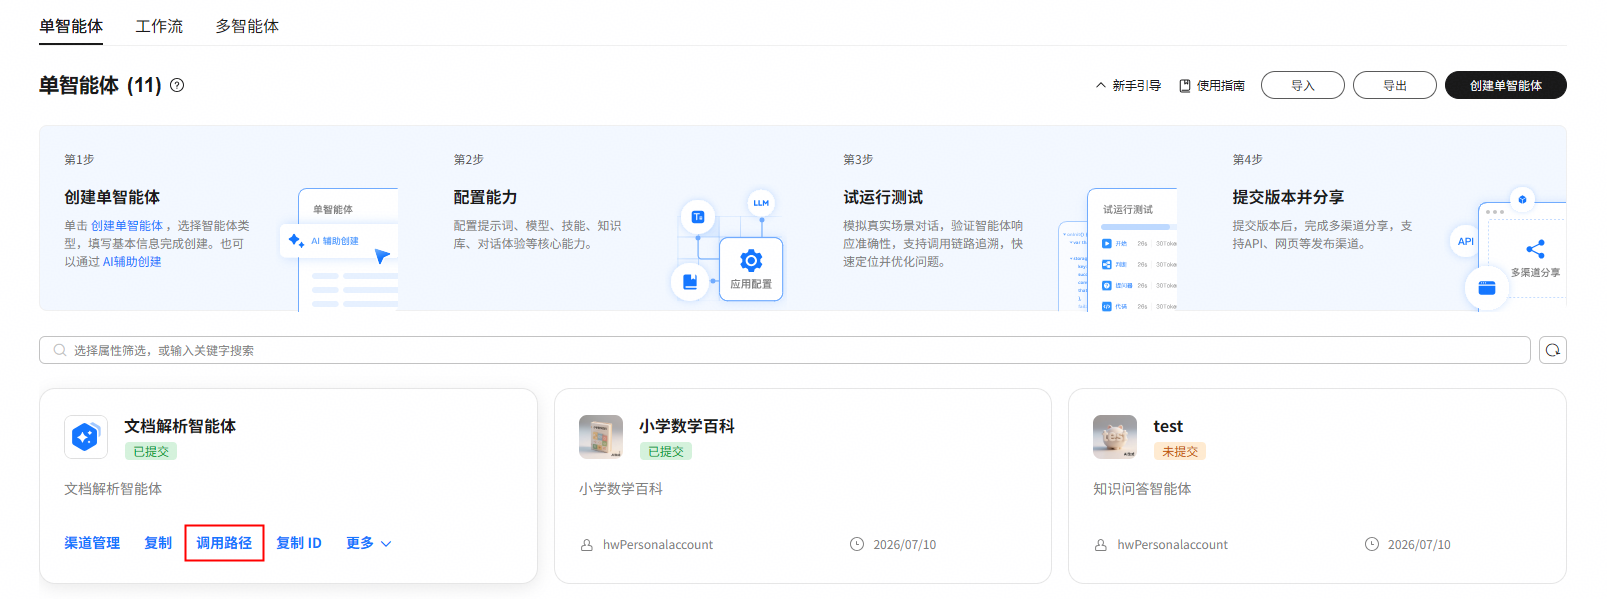Screen dimensions: 1607x599
Task: Click the 导入 button
Action: coord(1303,85)
